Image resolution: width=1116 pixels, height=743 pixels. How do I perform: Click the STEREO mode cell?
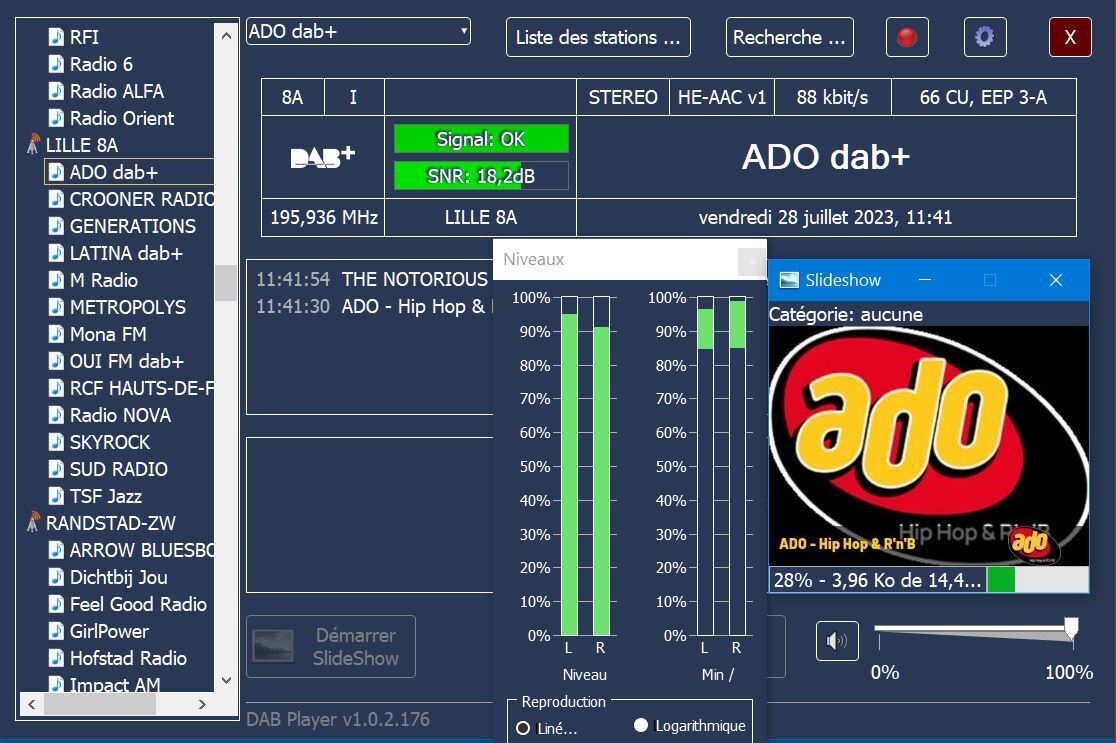click(x=623, y=97)
